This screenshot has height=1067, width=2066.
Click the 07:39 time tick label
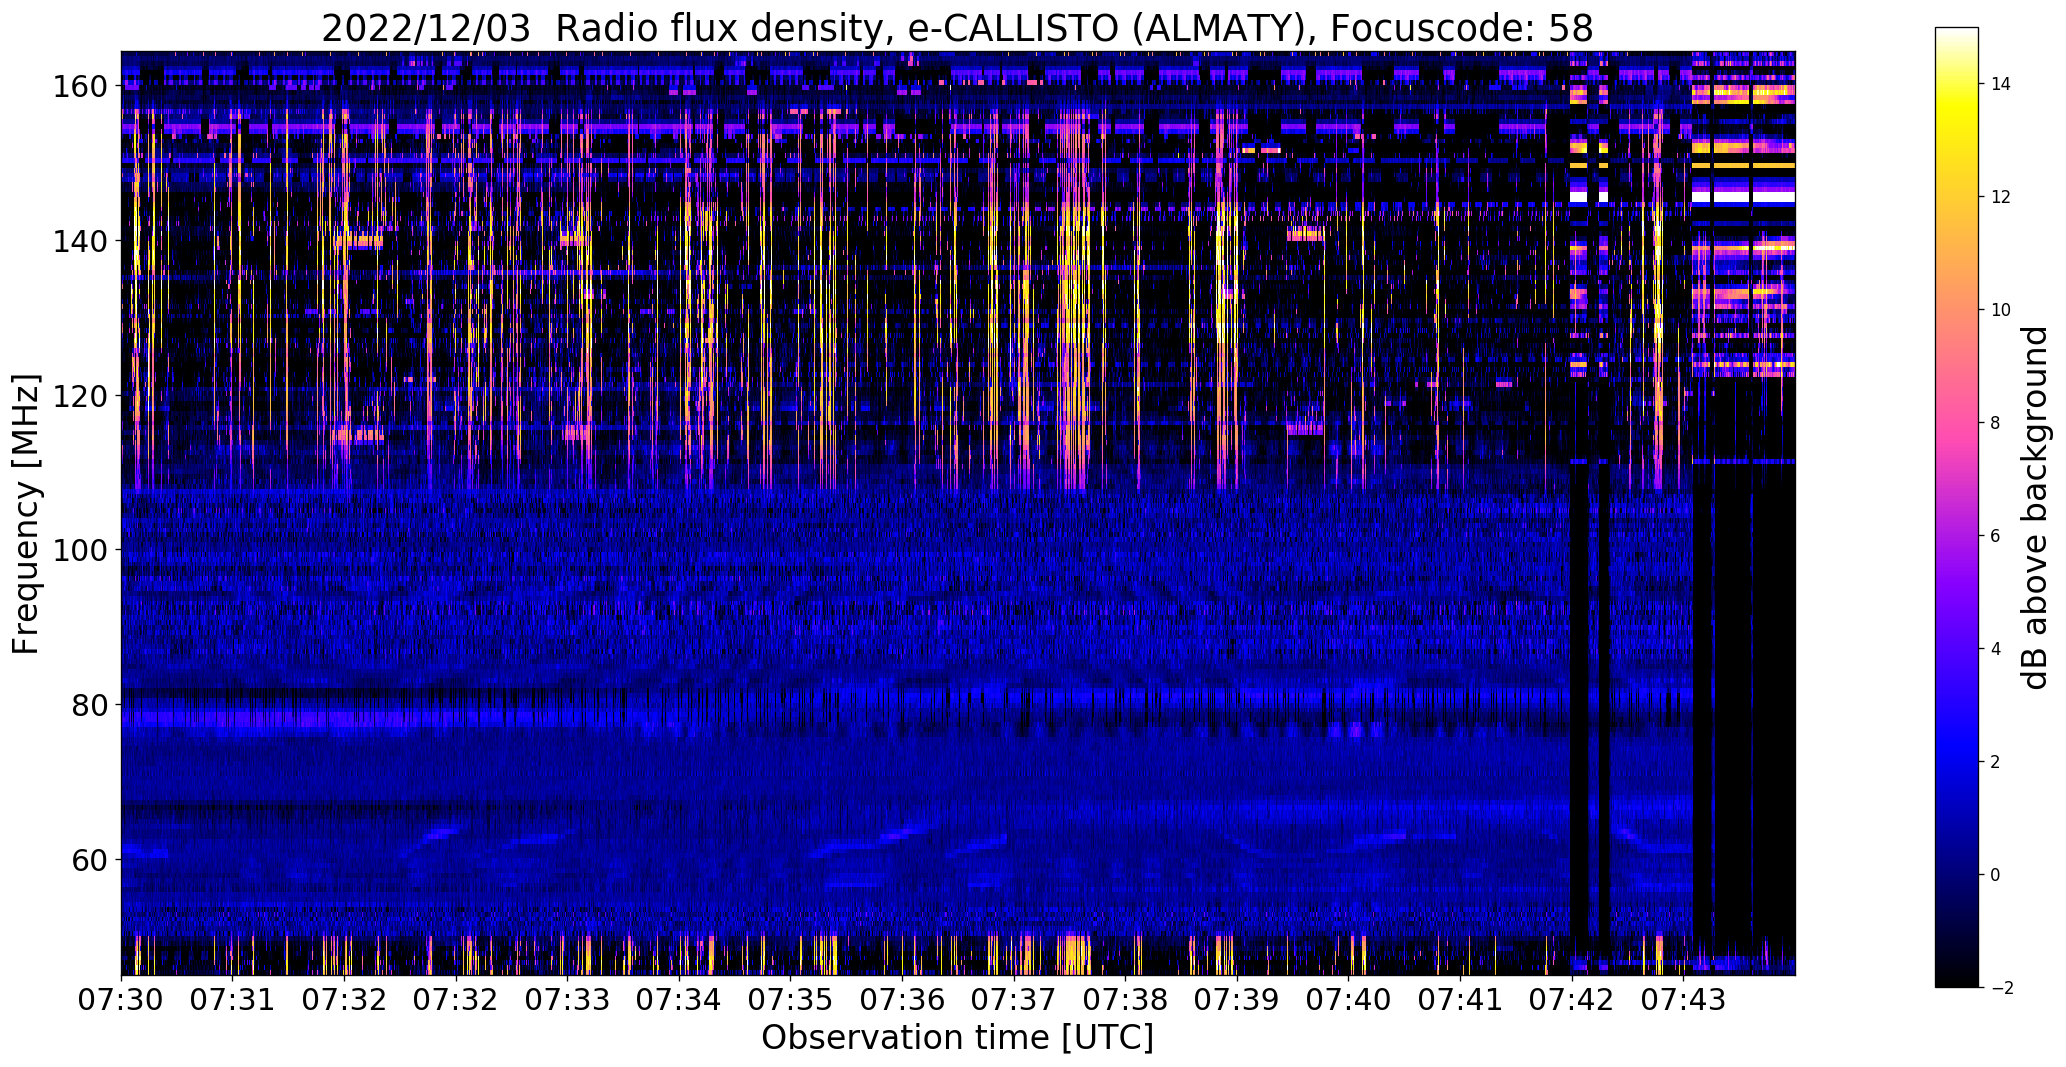pyautogui.click(x=1238, y=1000)
